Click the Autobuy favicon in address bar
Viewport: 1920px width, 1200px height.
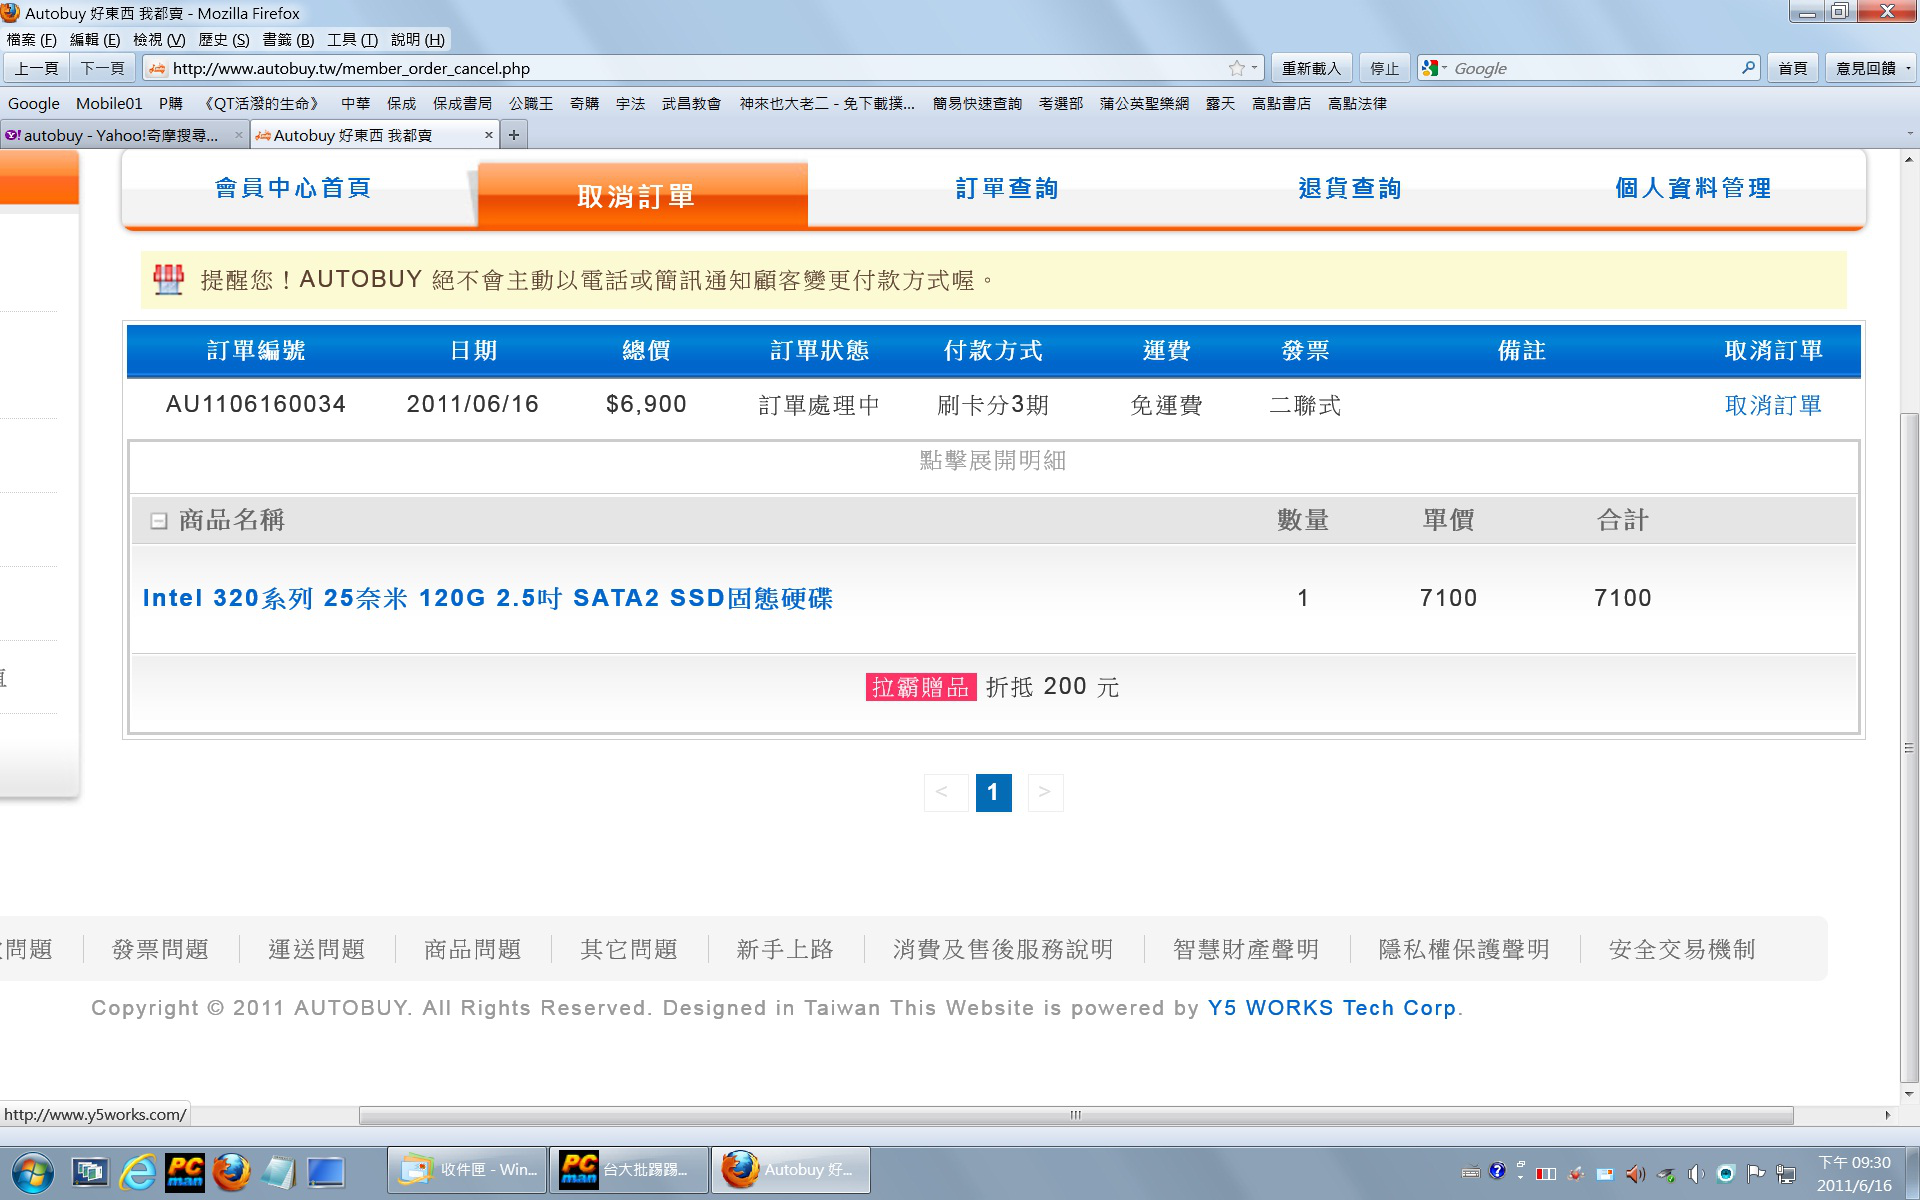coord(157,68)
